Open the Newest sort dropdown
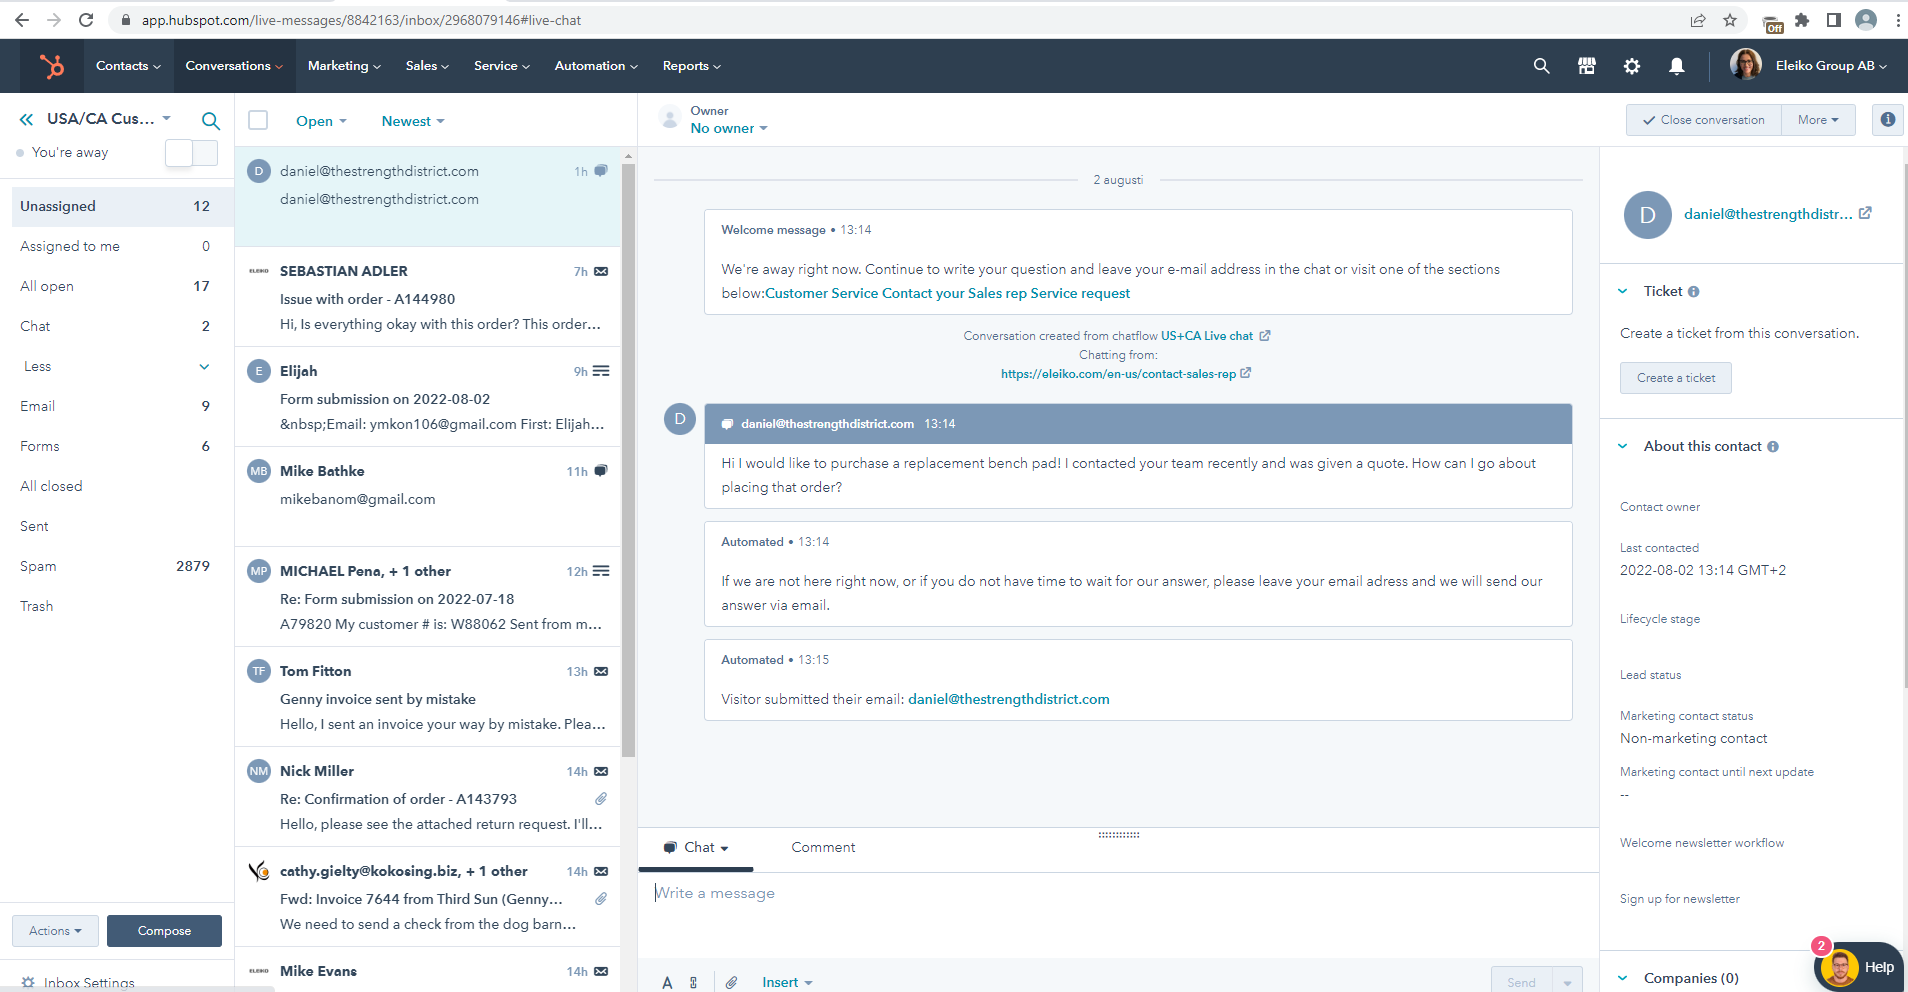Viewport: 1908px width, 992px height. [x=412, y=121]
